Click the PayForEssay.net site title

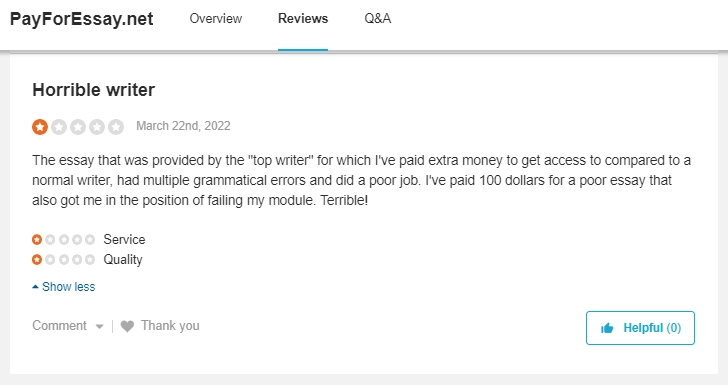pyautogui.click(x=82, y=19)
